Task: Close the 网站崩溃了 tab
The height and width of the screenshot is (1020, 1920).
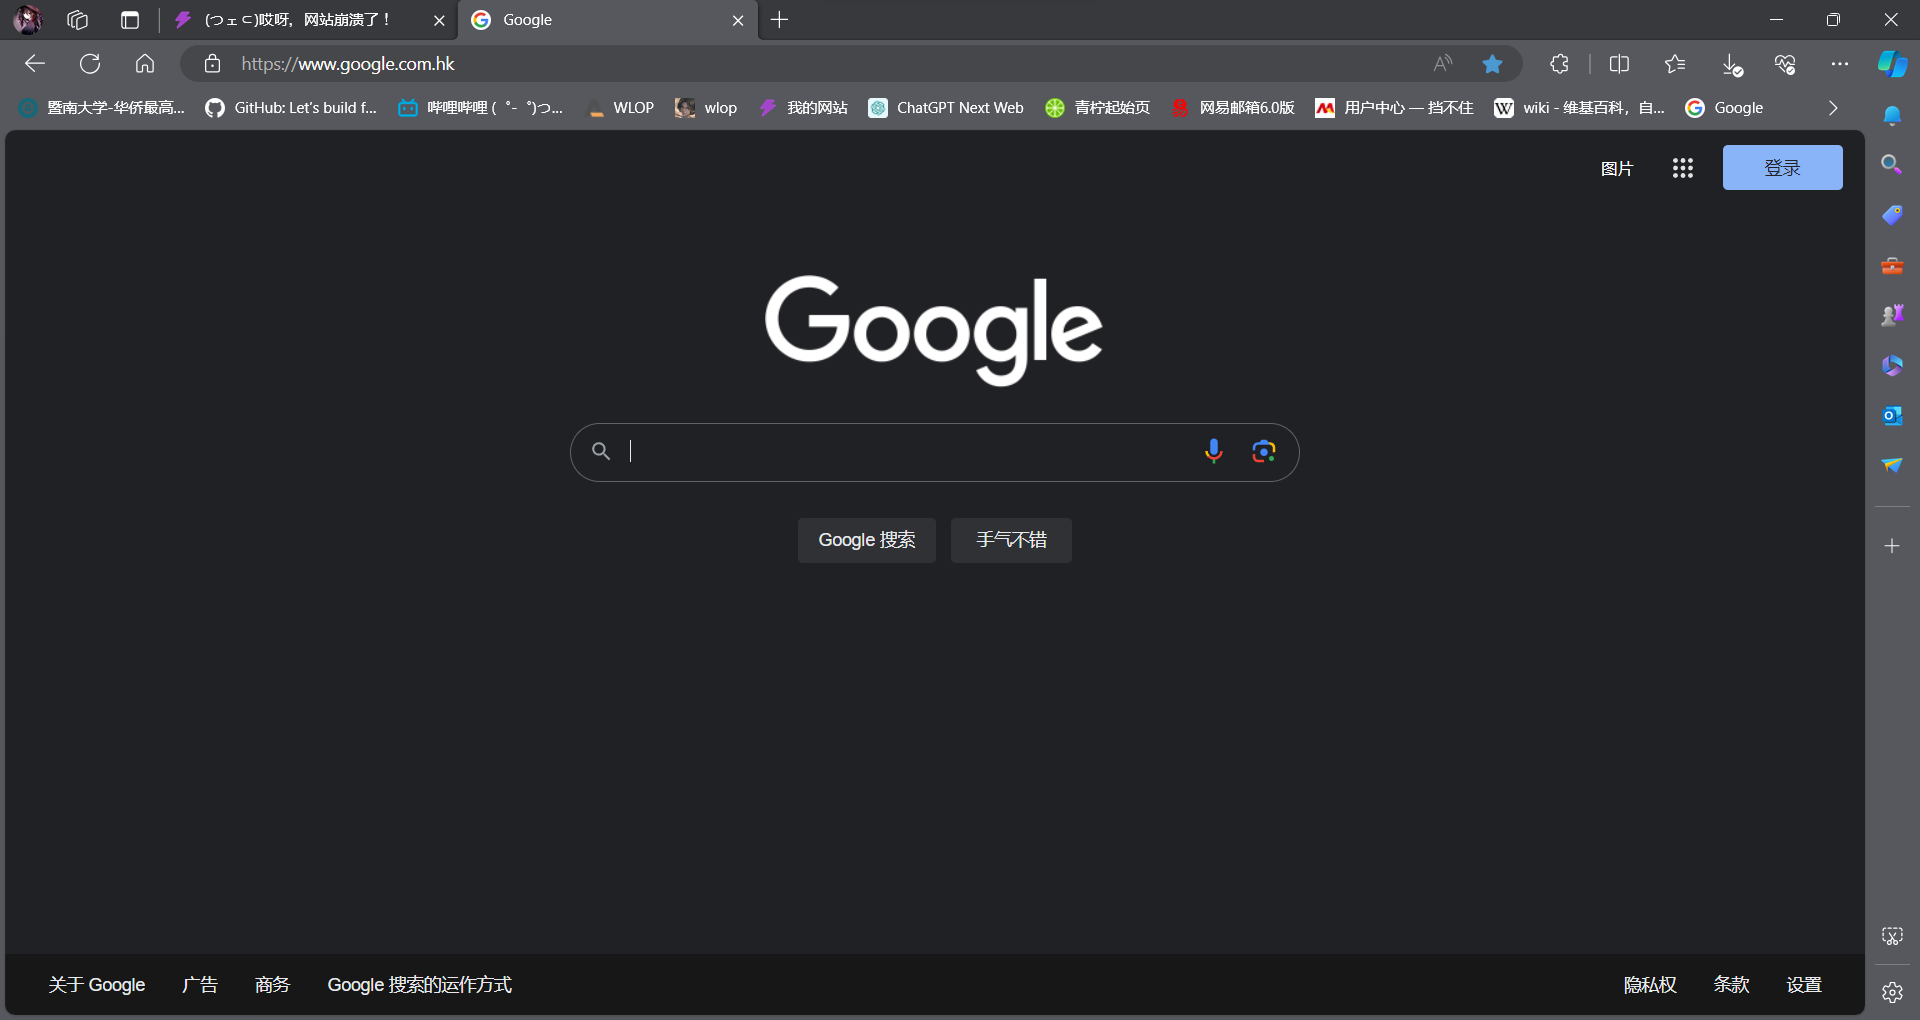Action: tap(439, 20)
